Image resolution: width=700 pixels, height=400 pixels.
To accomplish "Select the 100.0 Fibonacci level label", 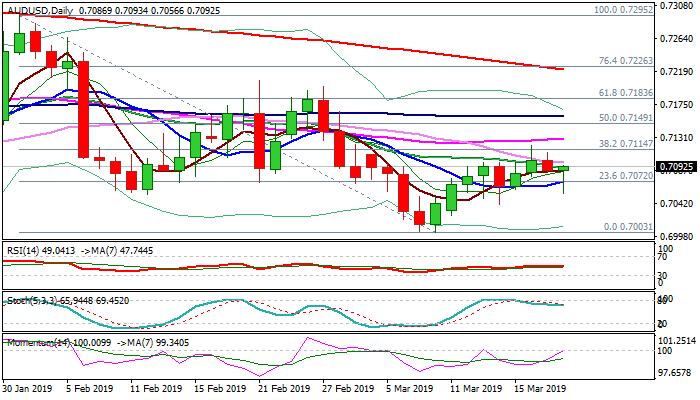I will tap(608, 10).
